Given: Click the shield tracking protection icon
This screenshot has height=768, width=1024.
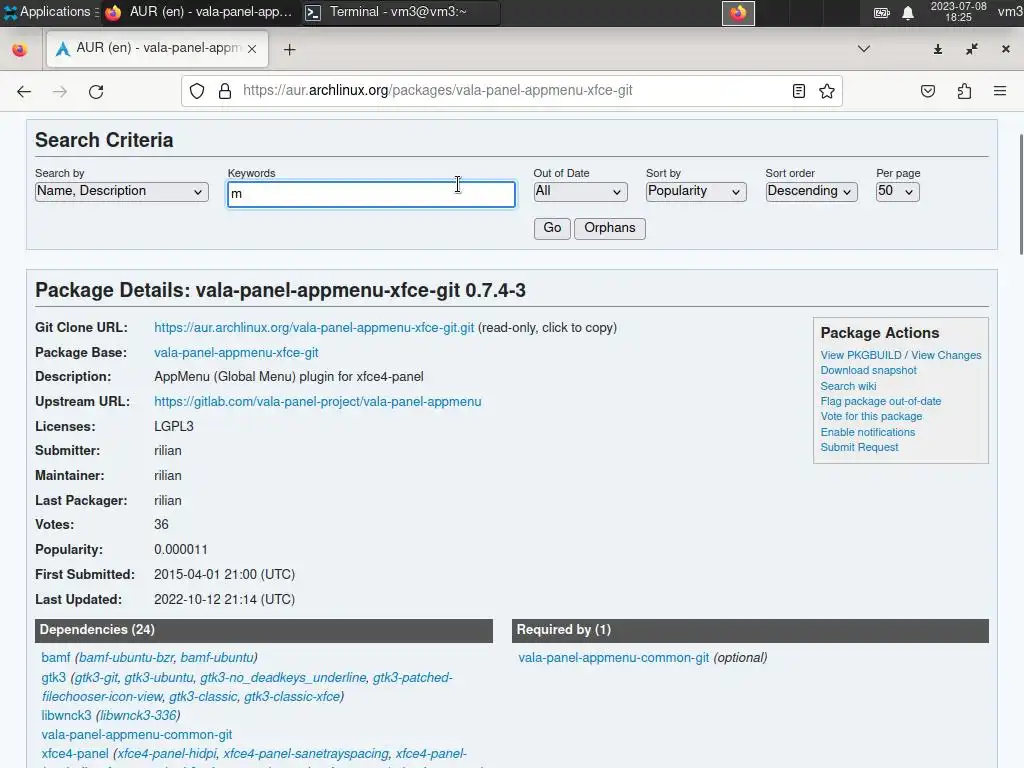Looking at the screenshot, I should click(197, 91).
